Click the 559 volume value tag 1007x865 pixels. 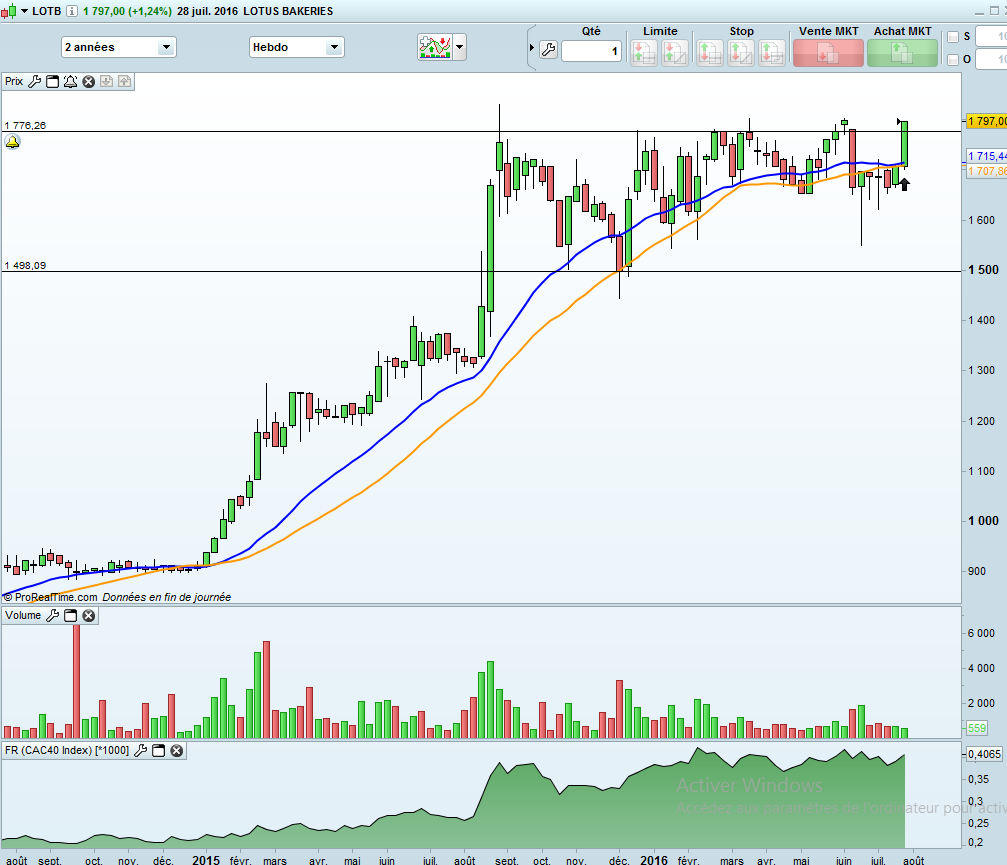pyautogui.click(x=977, y=728)
